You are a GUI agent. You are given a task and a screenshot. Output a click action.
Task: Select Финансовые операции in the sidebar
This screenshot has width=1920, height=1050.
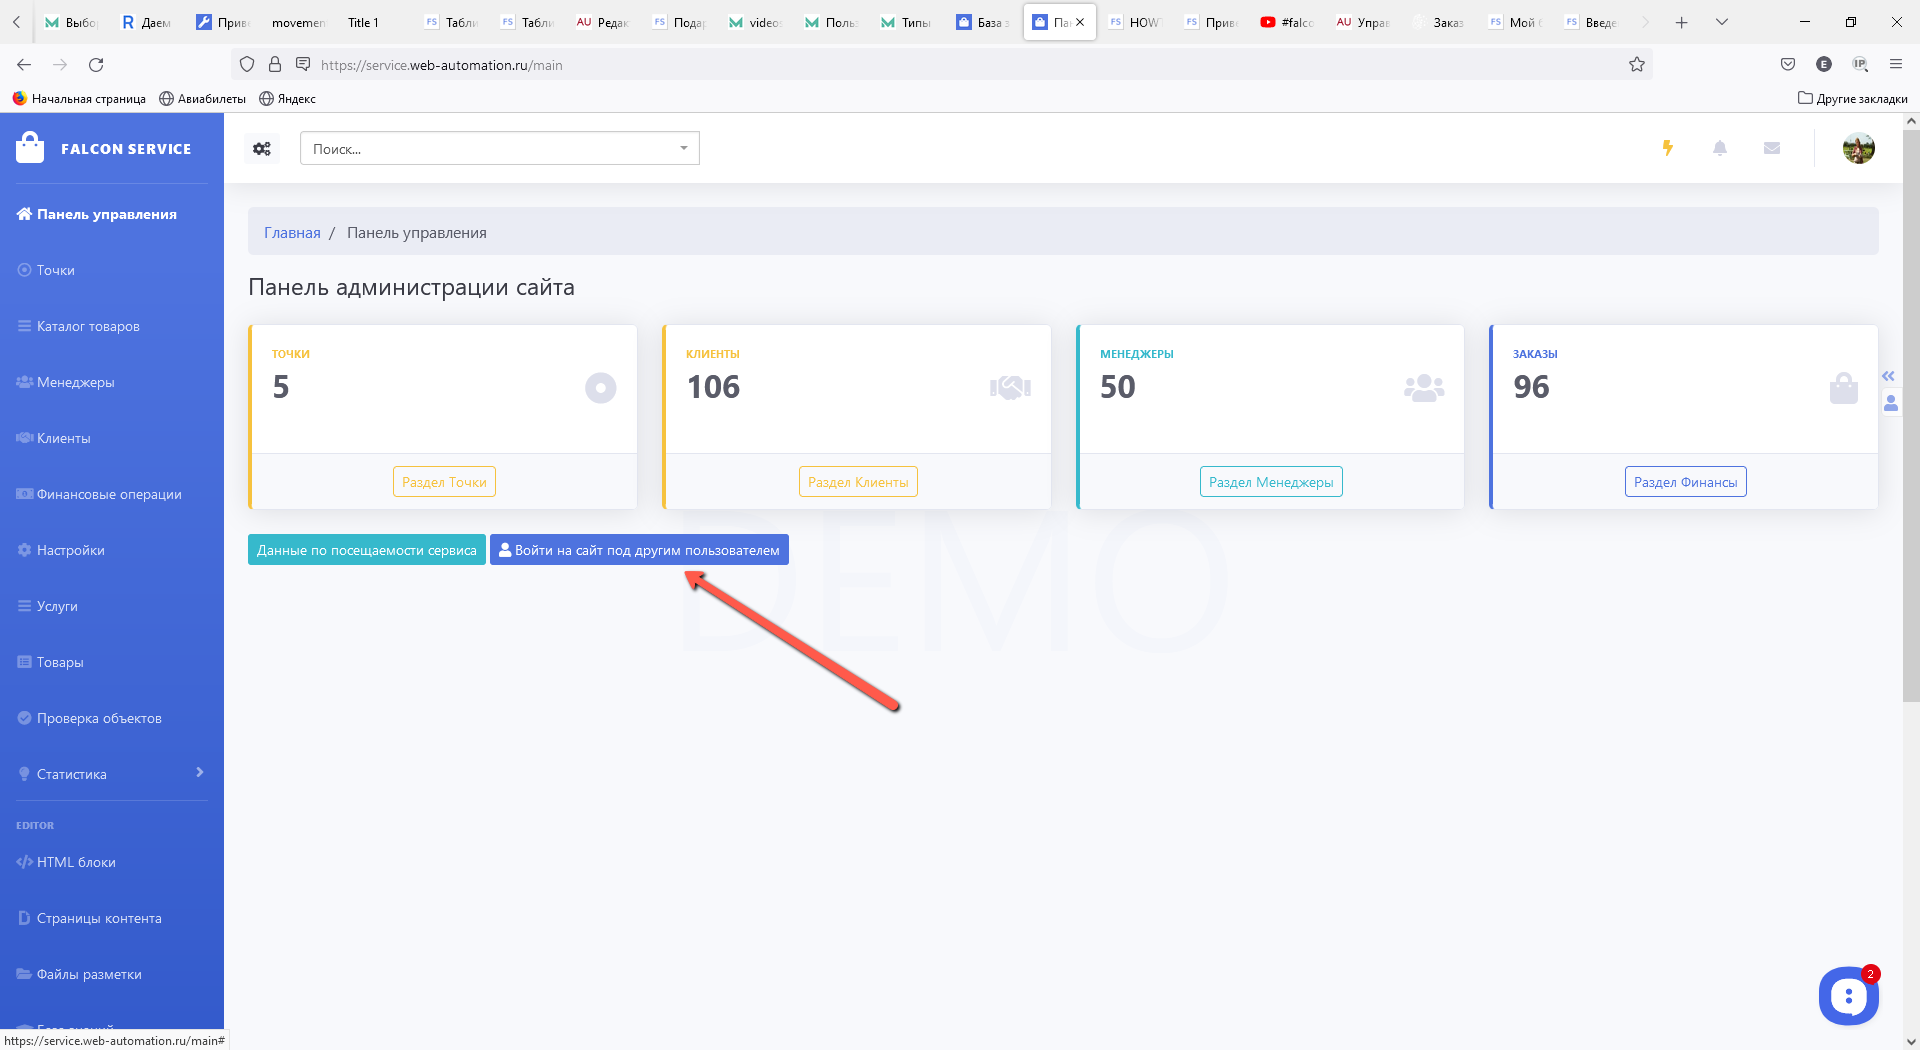coord(109,494)
